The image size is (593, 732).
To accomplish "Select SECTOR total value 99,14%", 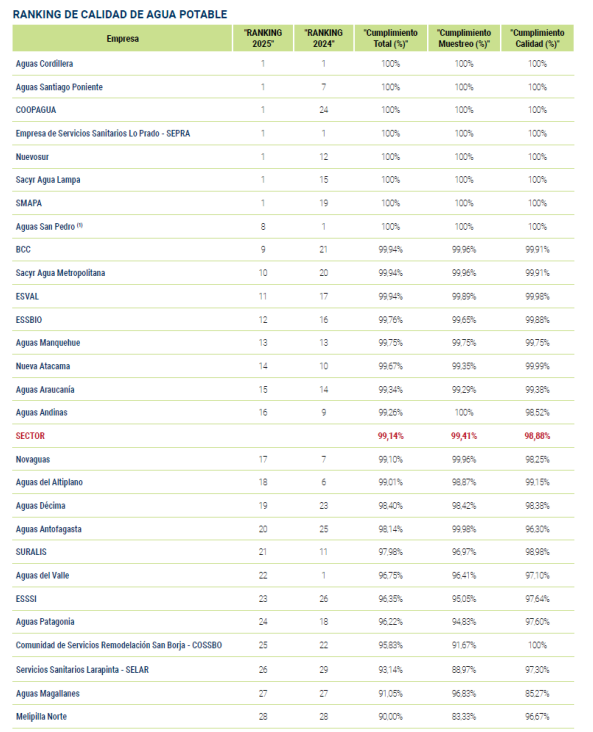I will (391, 436).
